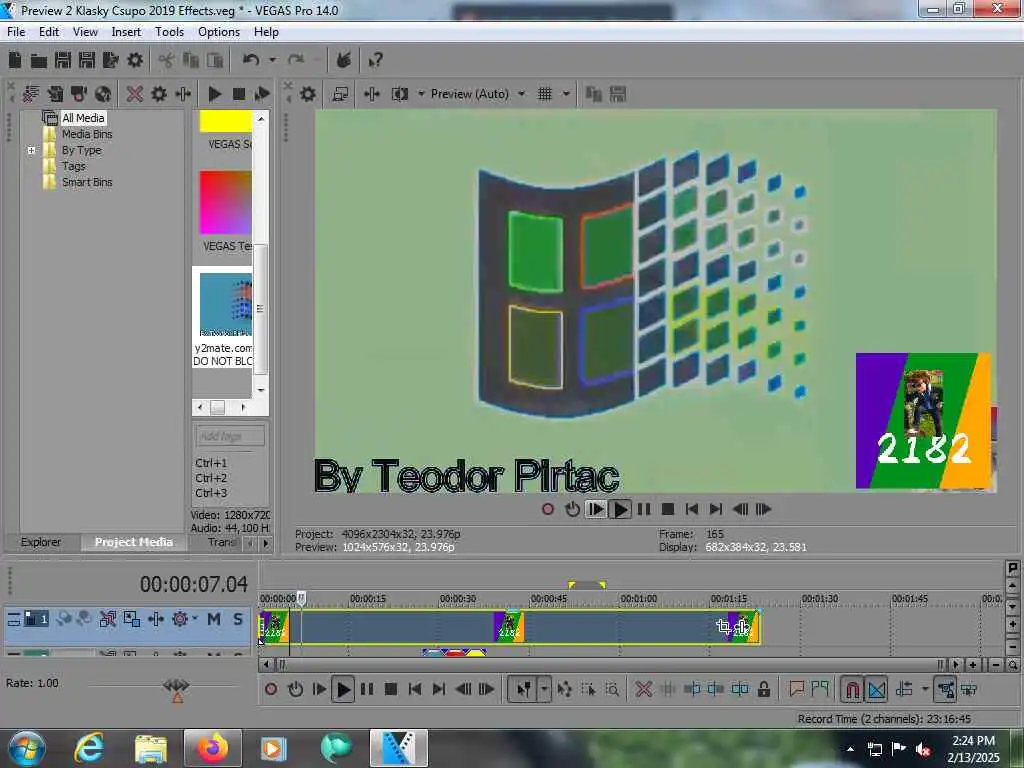Open the Save As dialog

86,61
